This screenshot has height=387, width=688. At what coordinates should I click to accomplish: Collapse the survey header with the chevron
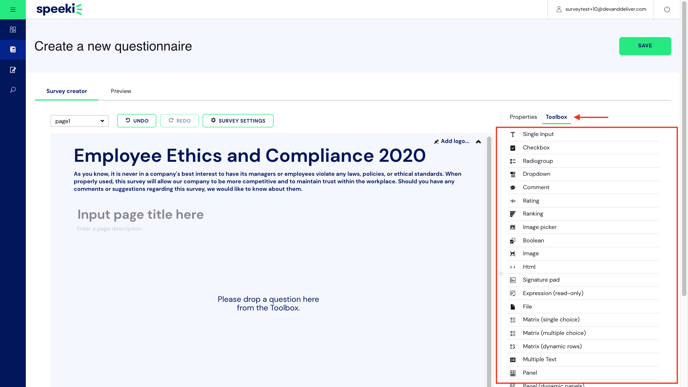pos(478,141)
